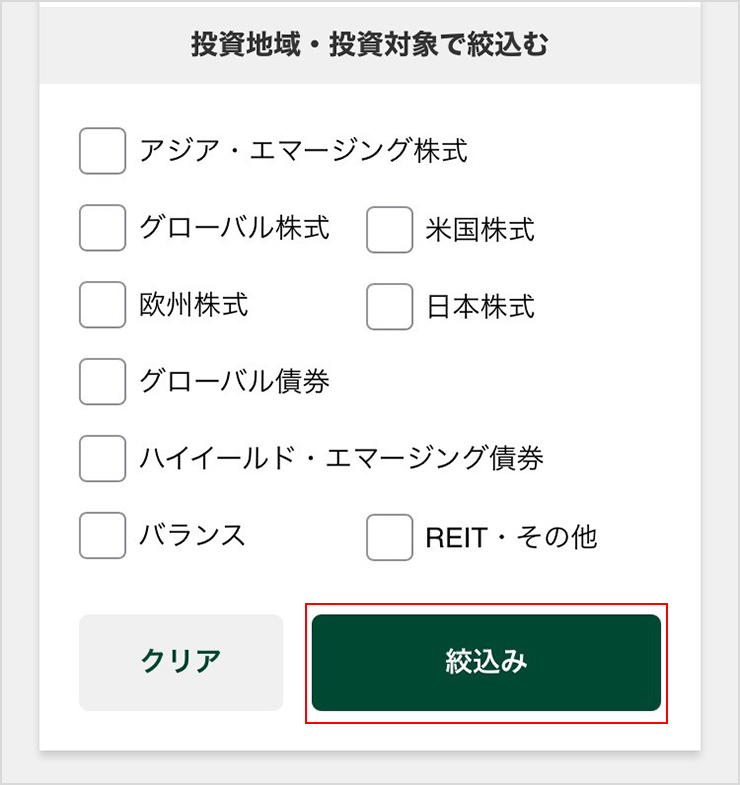This screenshot has width=740, height=785.
Task: Click the 投資地域・投資対象で絞込む header
Action: (369, 44)
